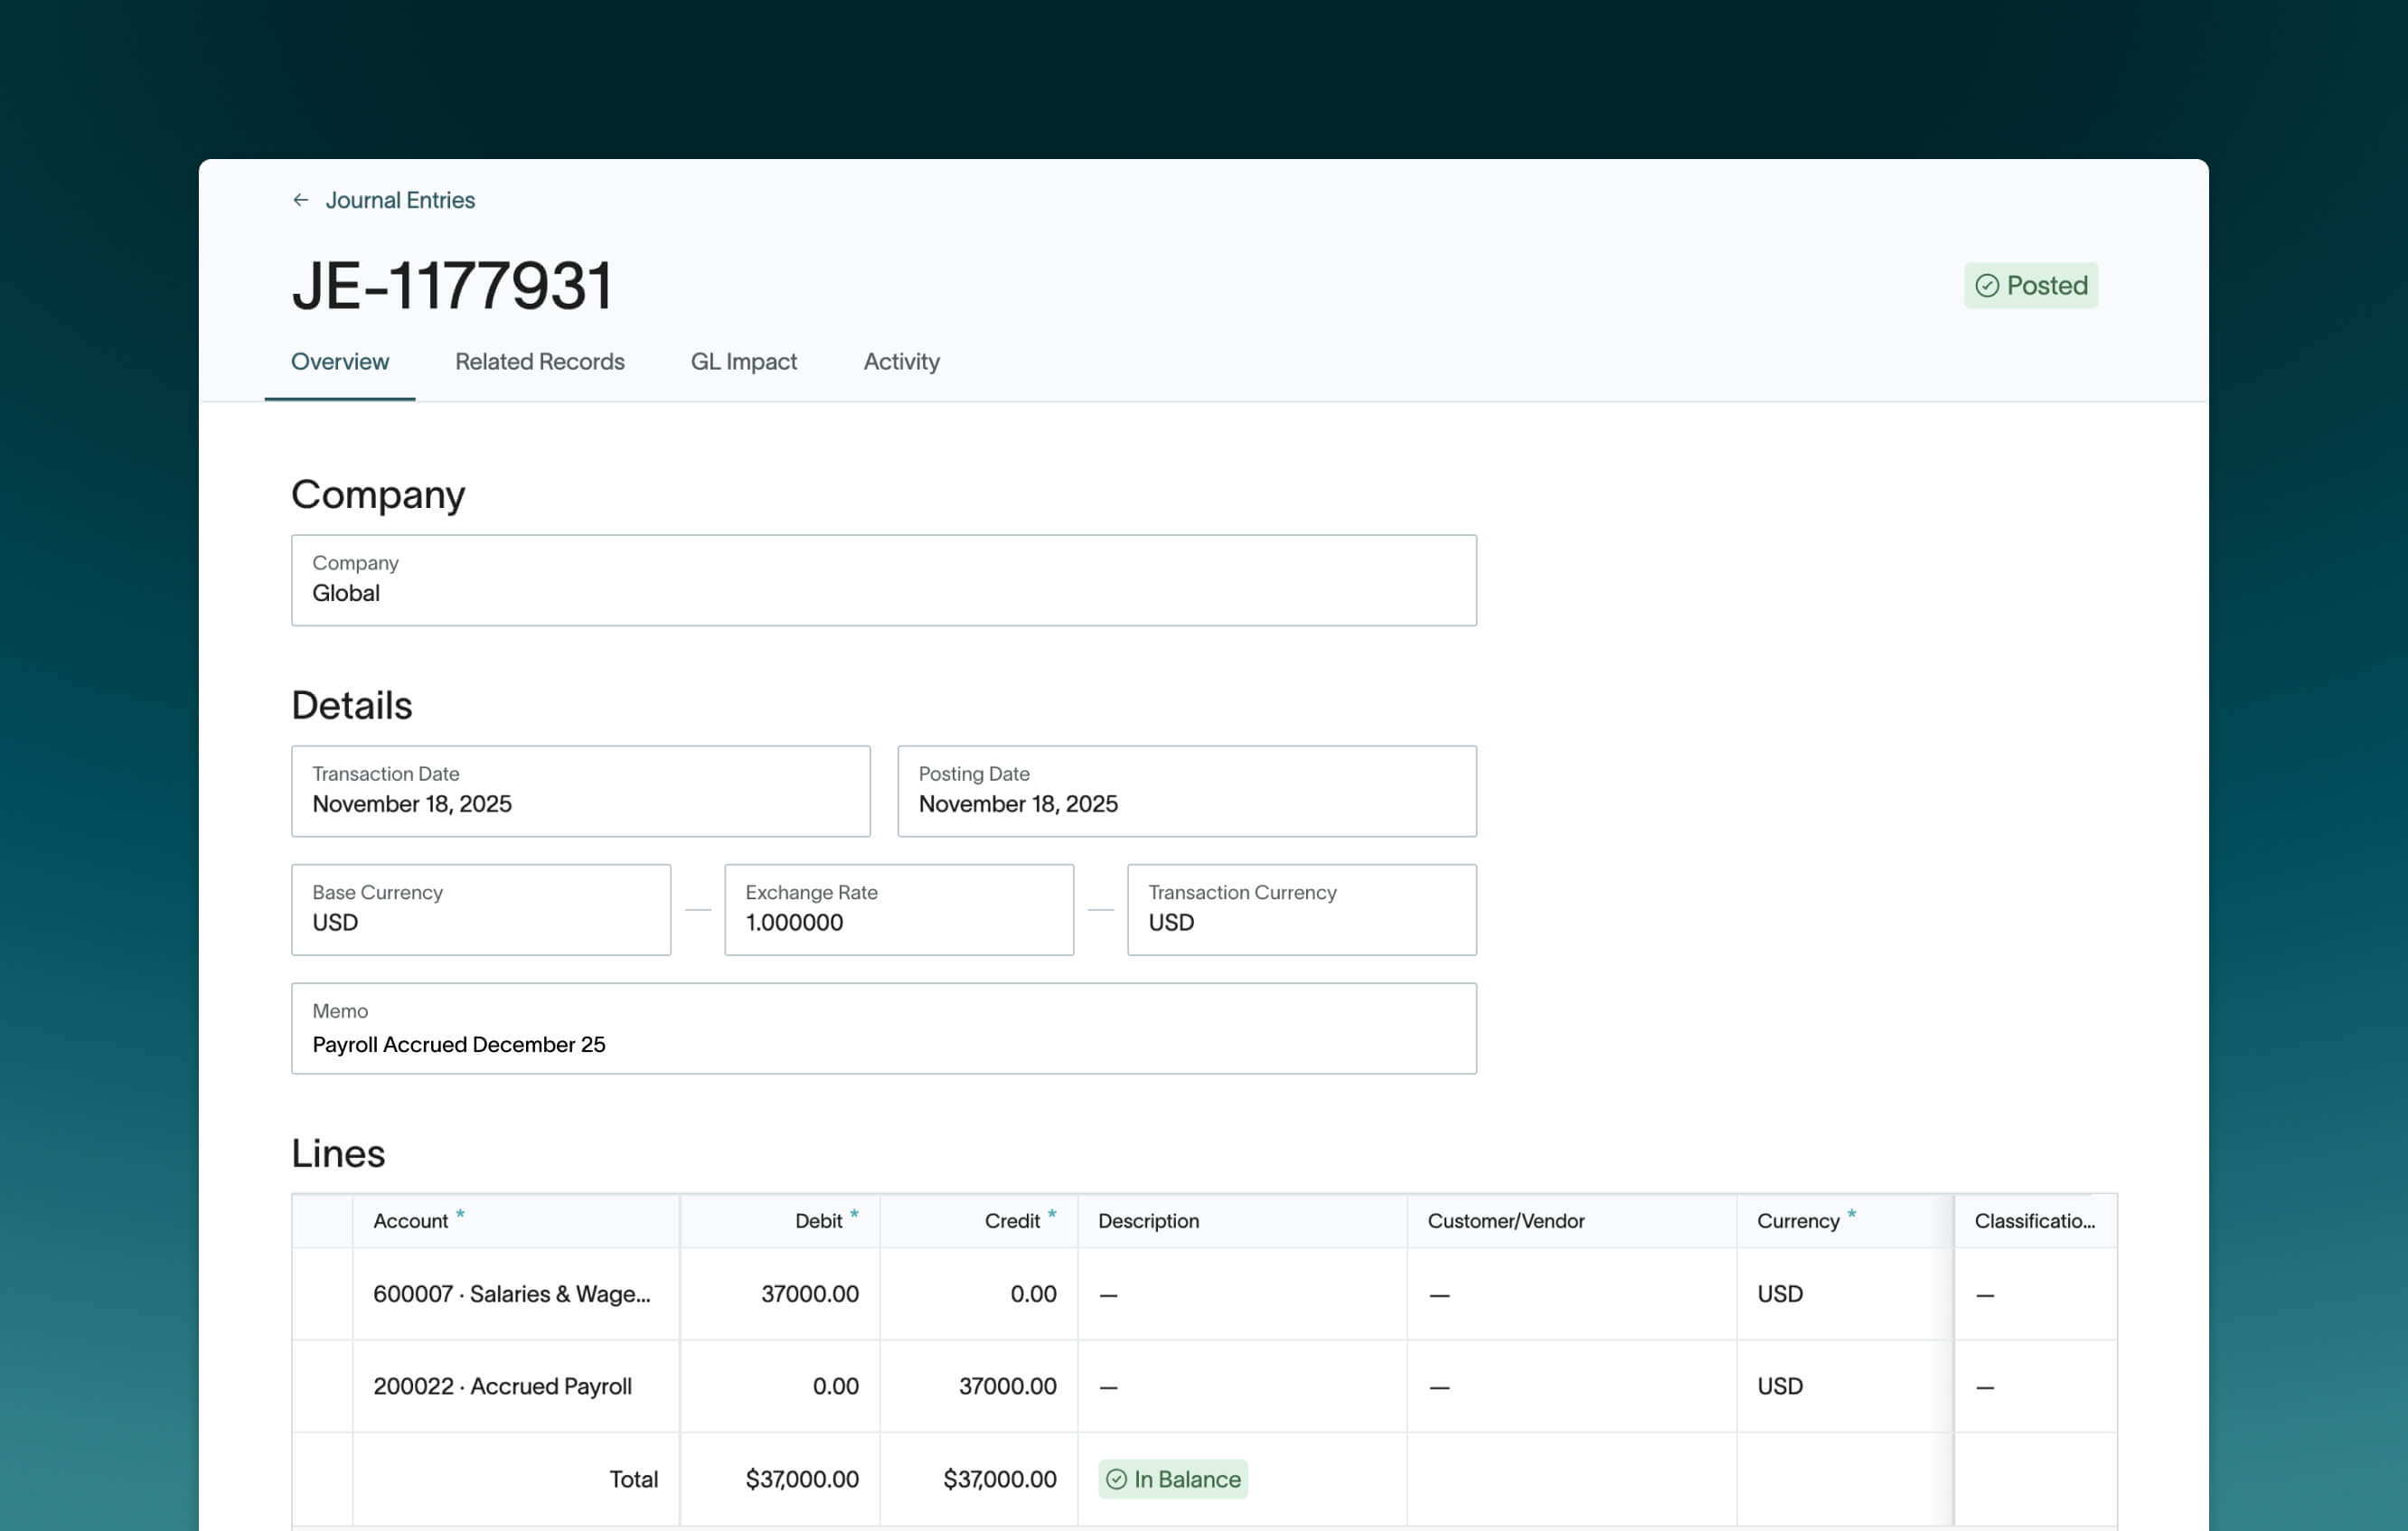Click the Posted status badge
2408x1531 pixels.
(2030, 286)
